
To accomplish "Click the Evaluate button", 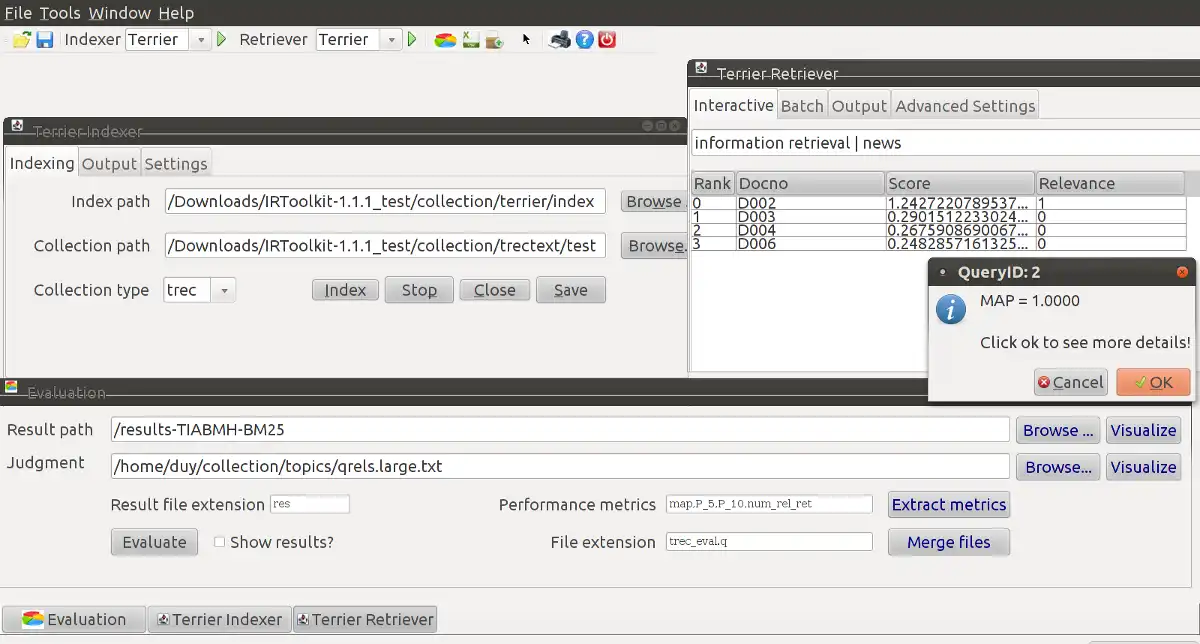I will (154, 542).
